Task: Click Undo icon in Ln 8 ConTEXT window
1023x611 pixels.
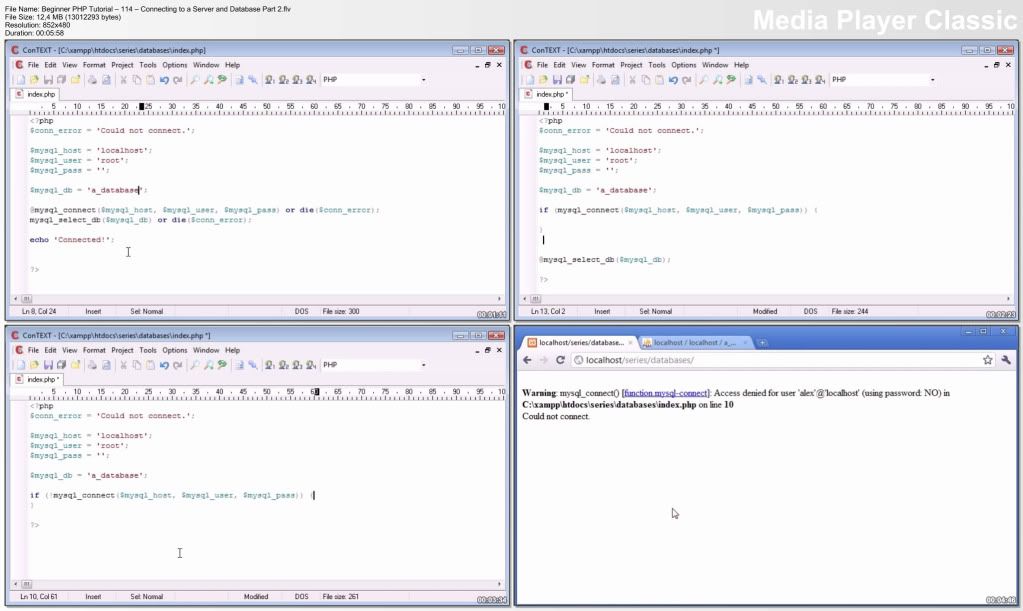Action: (x=164, y=80)
